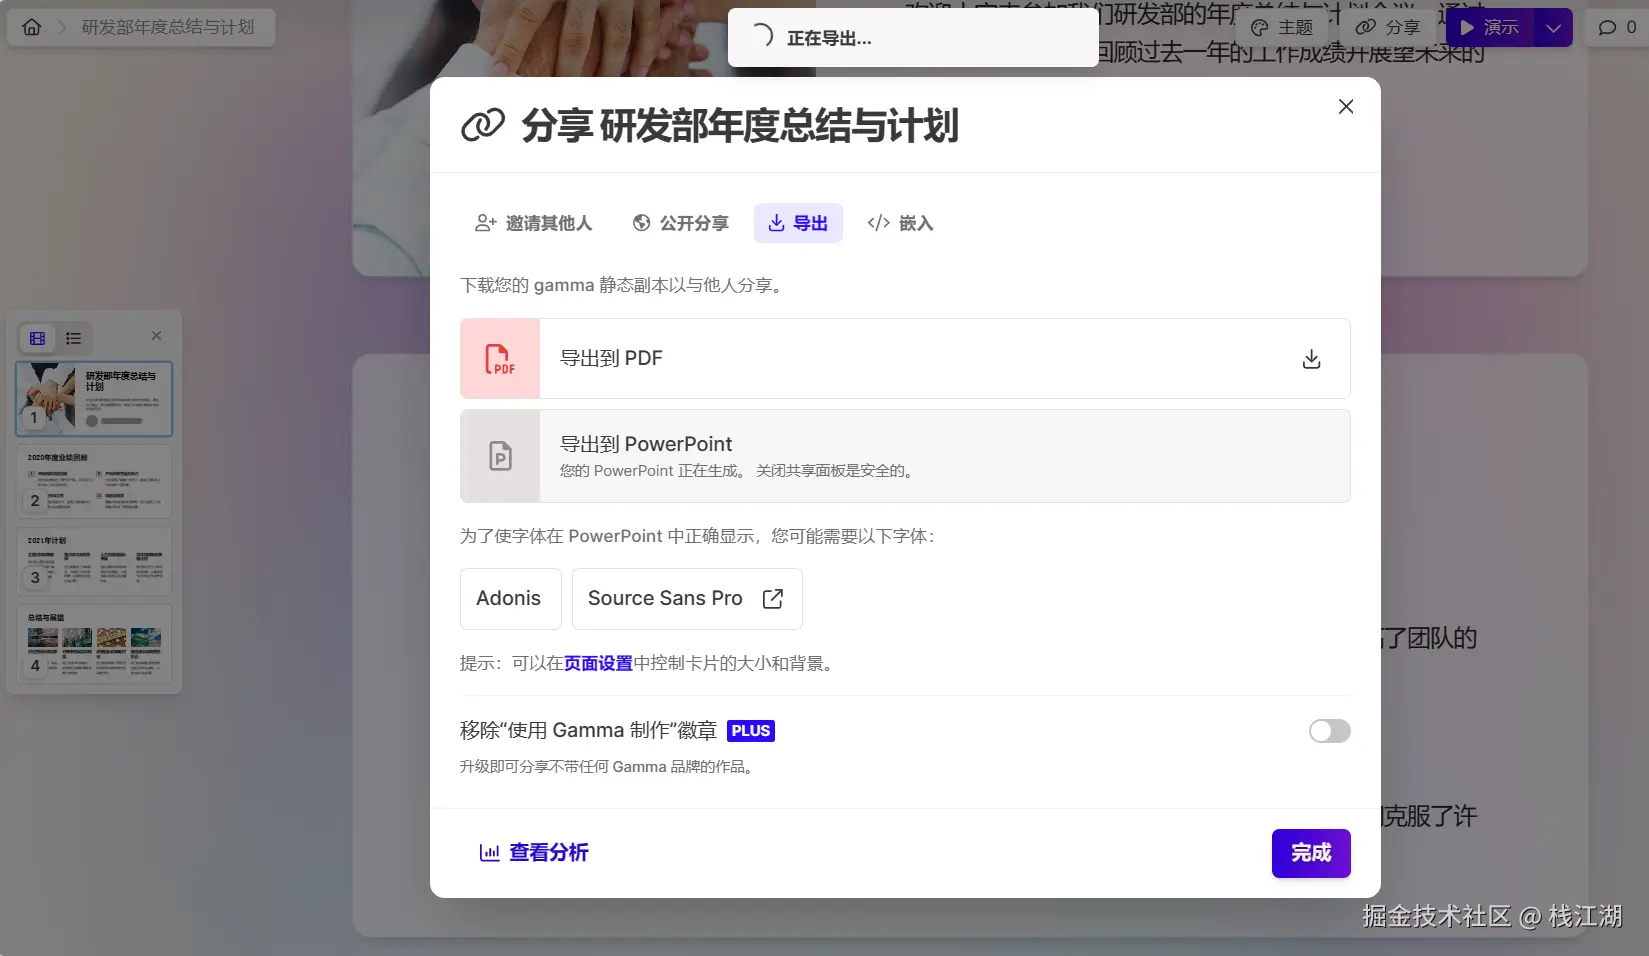Screen dimensions: 1649x956
Task: Open the 邀请其他人 tab
Action: coord(534,223)
